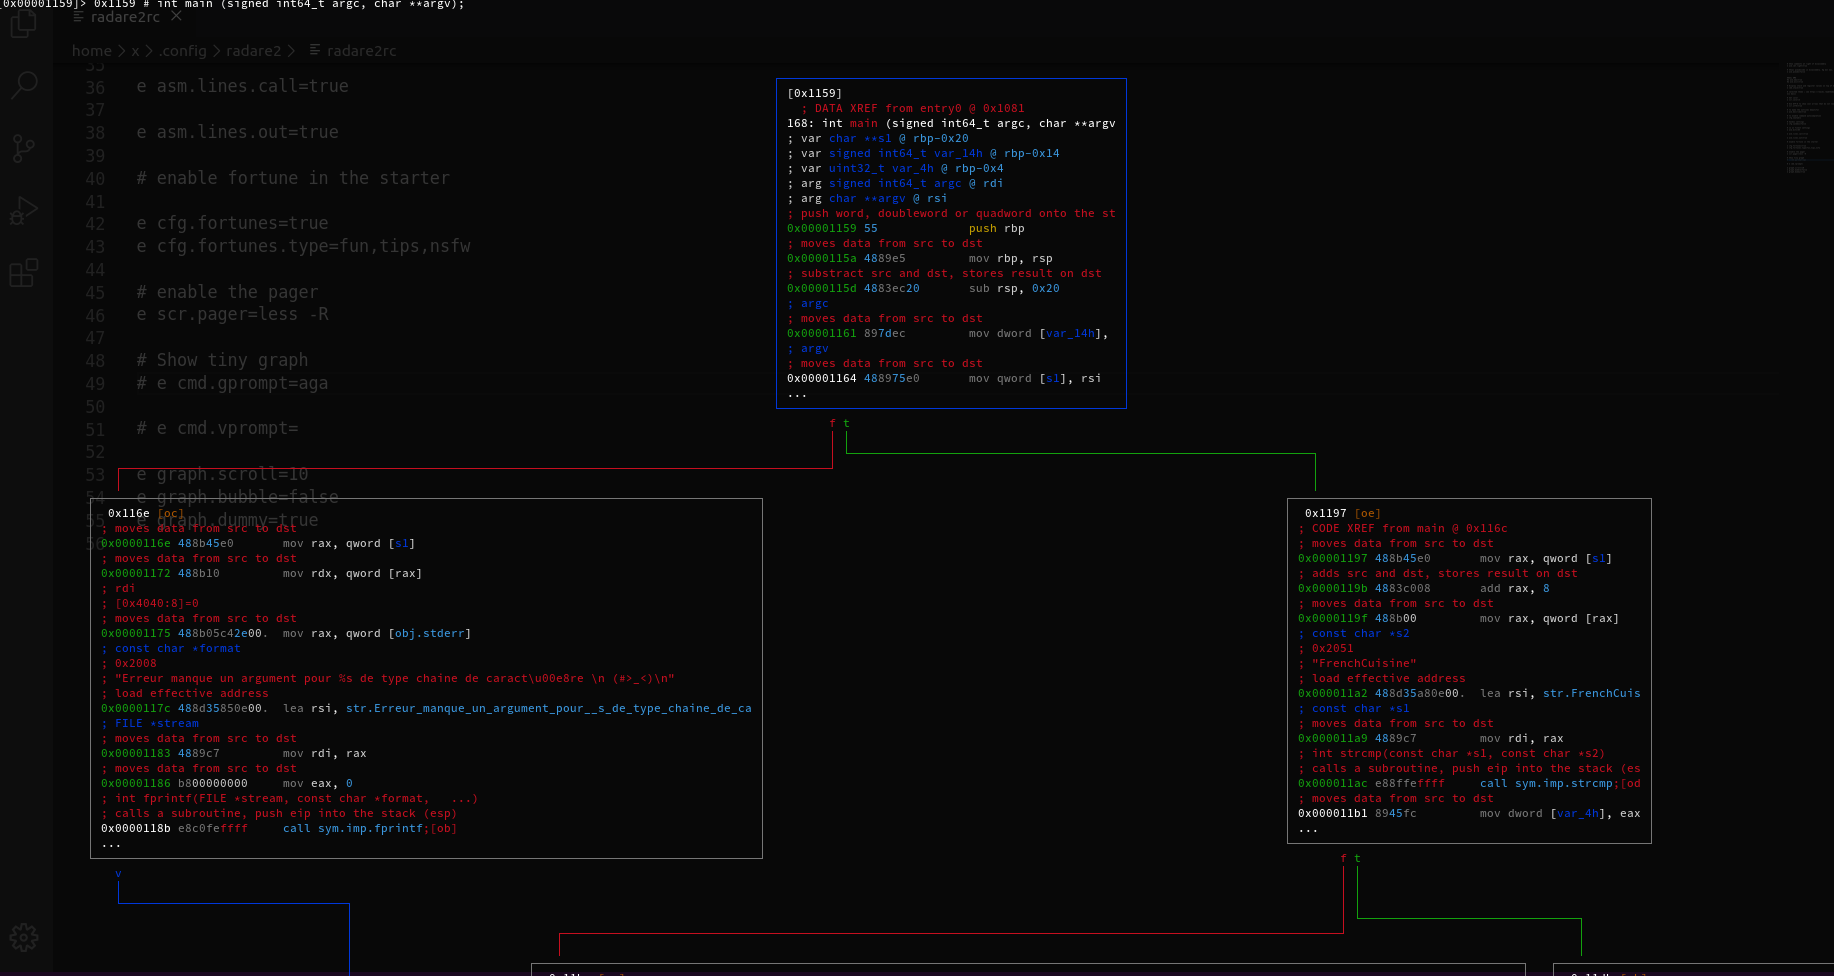This screenshot has width=1834, height=976.
Task: Open the Extensions view icon
Action: pos(24,273)
